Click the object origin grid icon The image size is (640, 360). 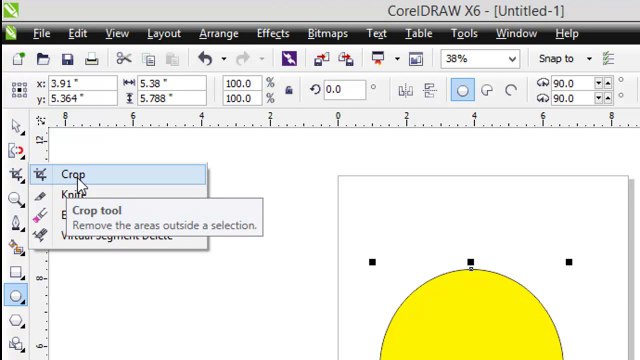click(x=19, y=90)
